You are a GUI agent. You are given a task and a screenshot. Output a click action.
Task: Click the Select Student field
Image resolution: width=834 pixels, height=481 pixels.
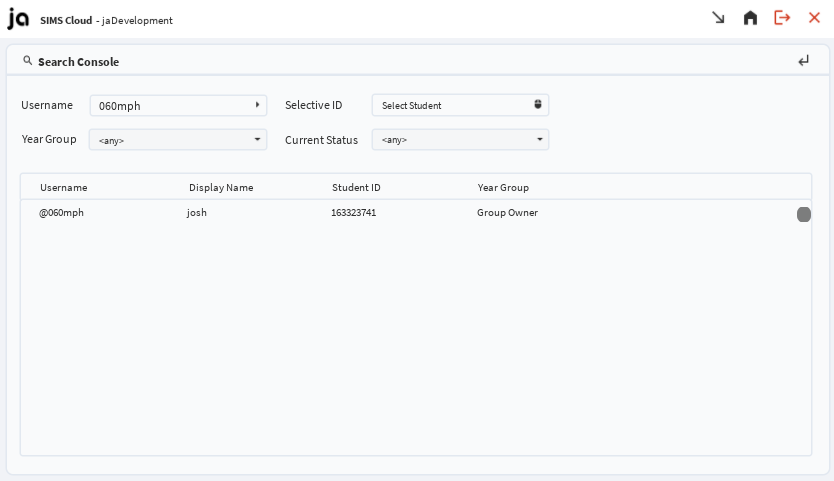[x=460, y=105]
